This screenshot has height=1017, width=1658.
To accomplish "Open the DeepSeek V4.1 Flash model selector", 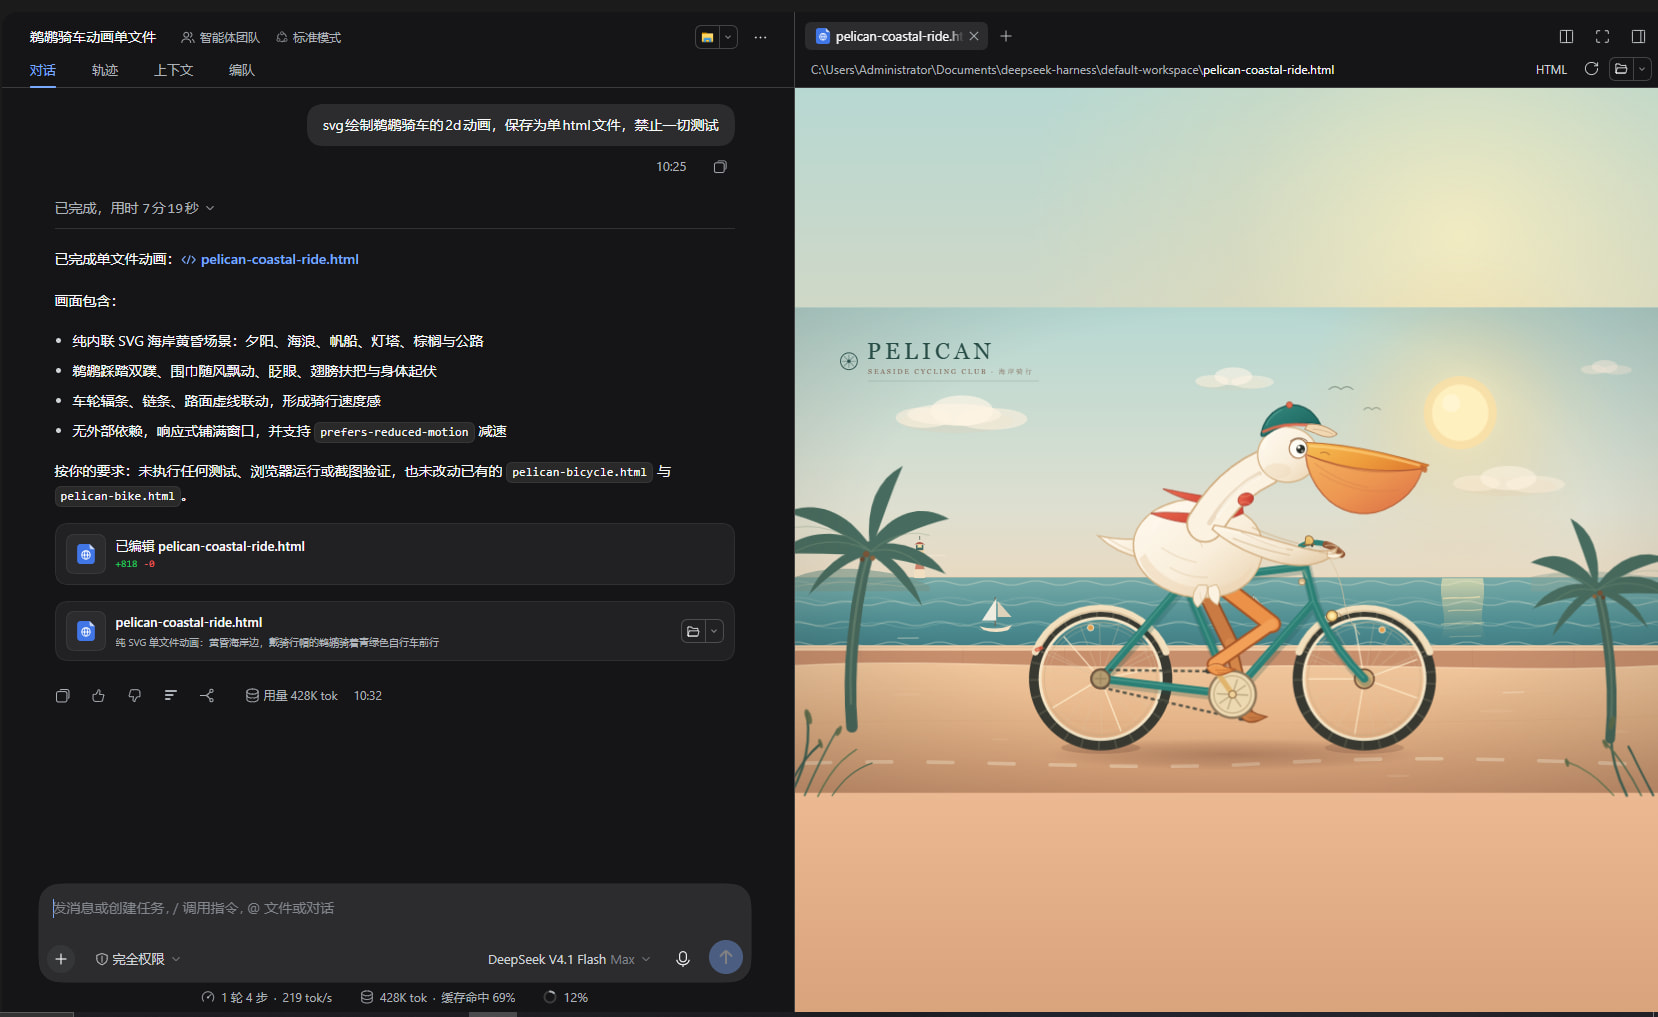I will 569,959.
